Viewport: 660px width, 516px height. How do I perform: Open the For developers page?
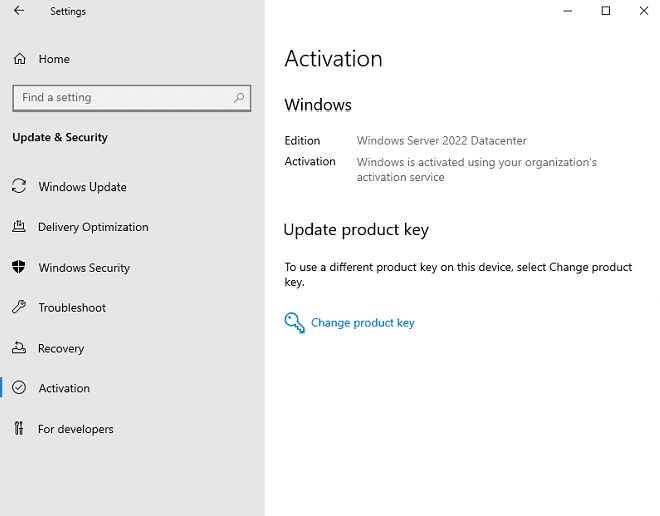pyautogui.click(x=76, y=429)
